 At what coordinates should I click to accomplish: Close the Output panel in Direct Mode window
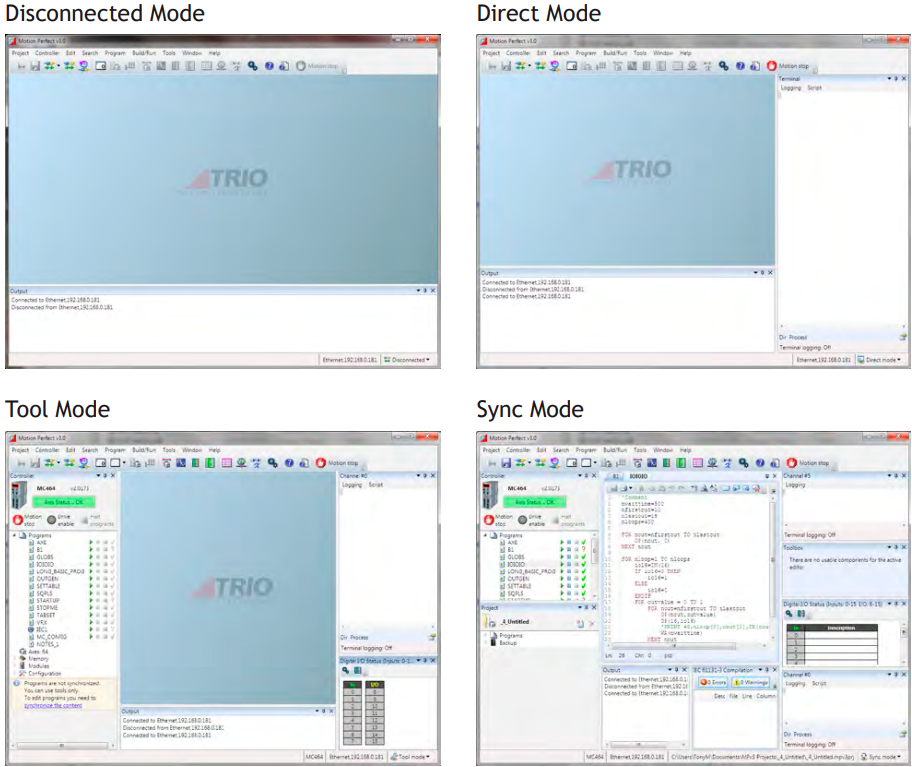tap(770, 273)
